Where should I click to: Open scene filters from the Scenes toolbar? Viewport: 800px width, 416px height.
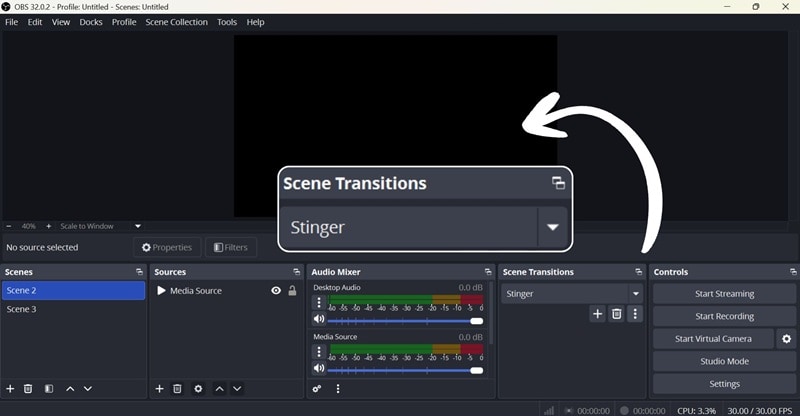point(49,389)
